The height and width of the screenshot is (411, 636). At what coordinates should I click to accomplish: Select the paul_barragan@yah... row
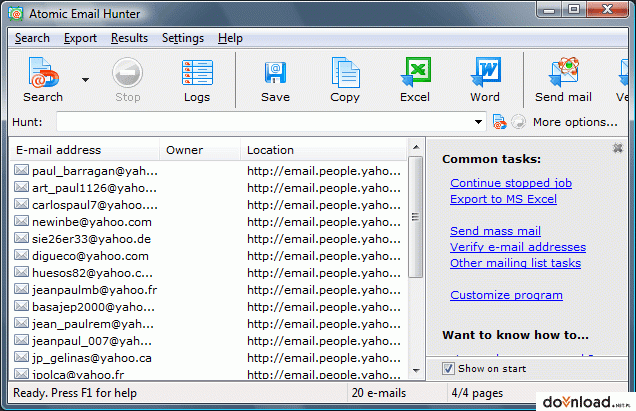pyautogui.click(x=208, y=171)
